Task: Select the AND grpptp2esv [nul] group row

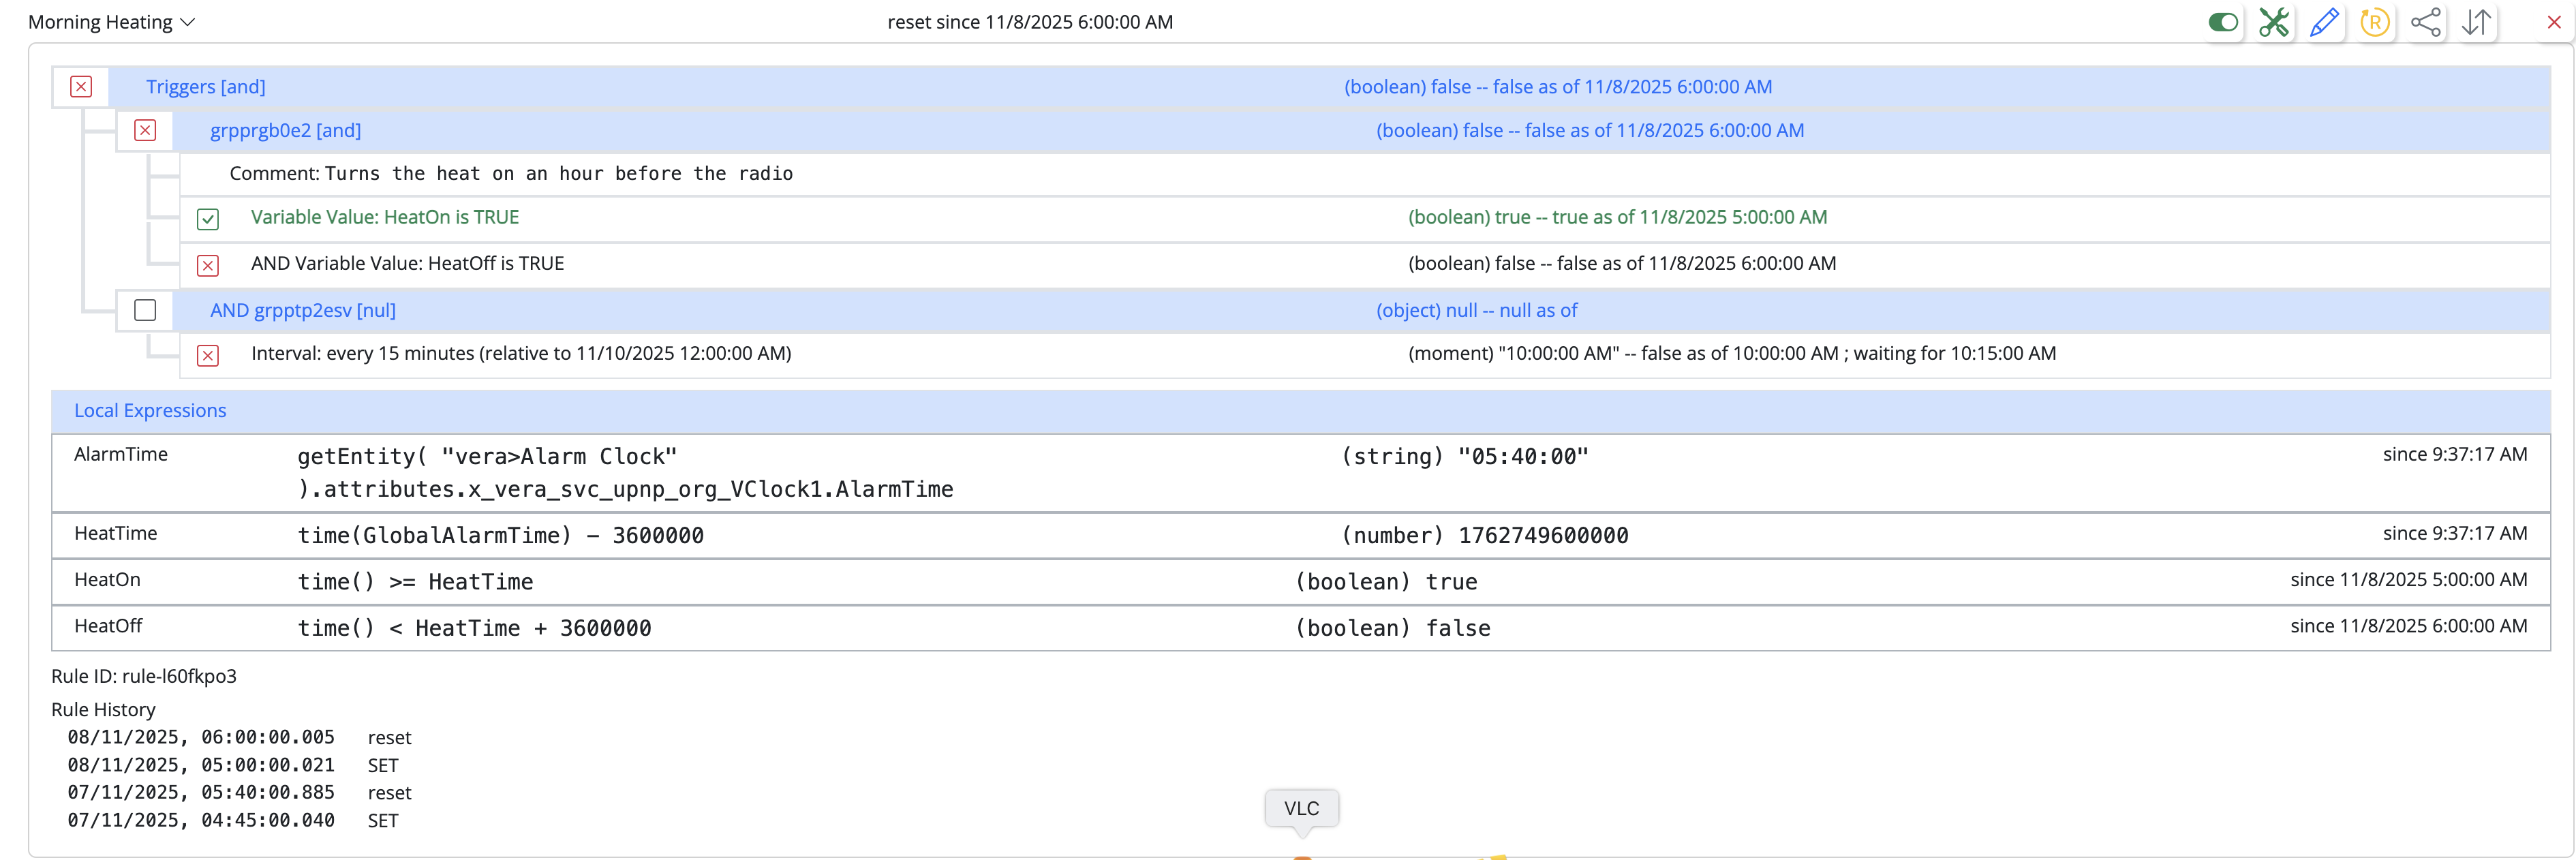Action: pos(302,310)
